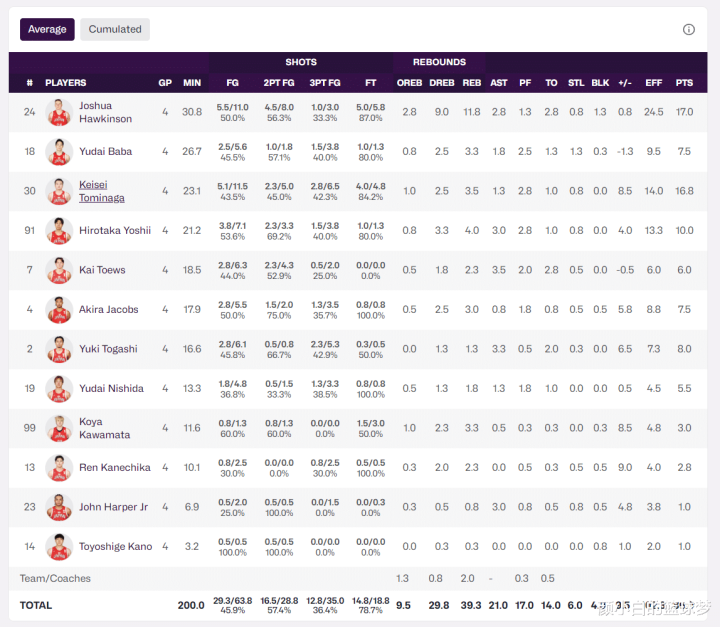The height and width of the screenshot is (627, 720).
Task: Open Akira Jacobs' player photo
Action: (x=59, y=310)
